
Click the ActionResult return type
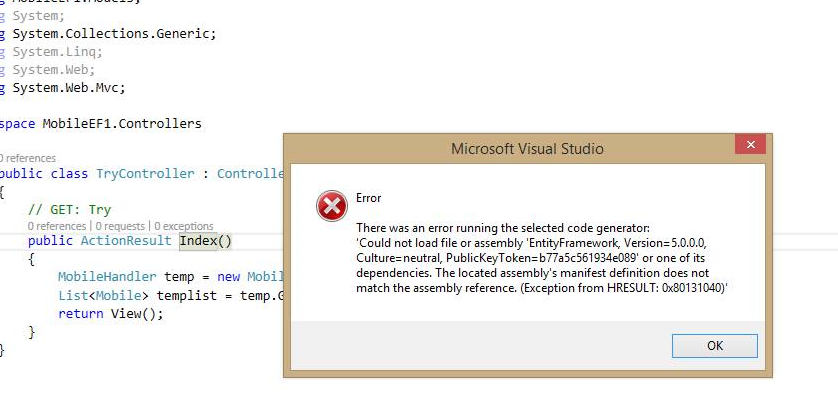[126, 241]
